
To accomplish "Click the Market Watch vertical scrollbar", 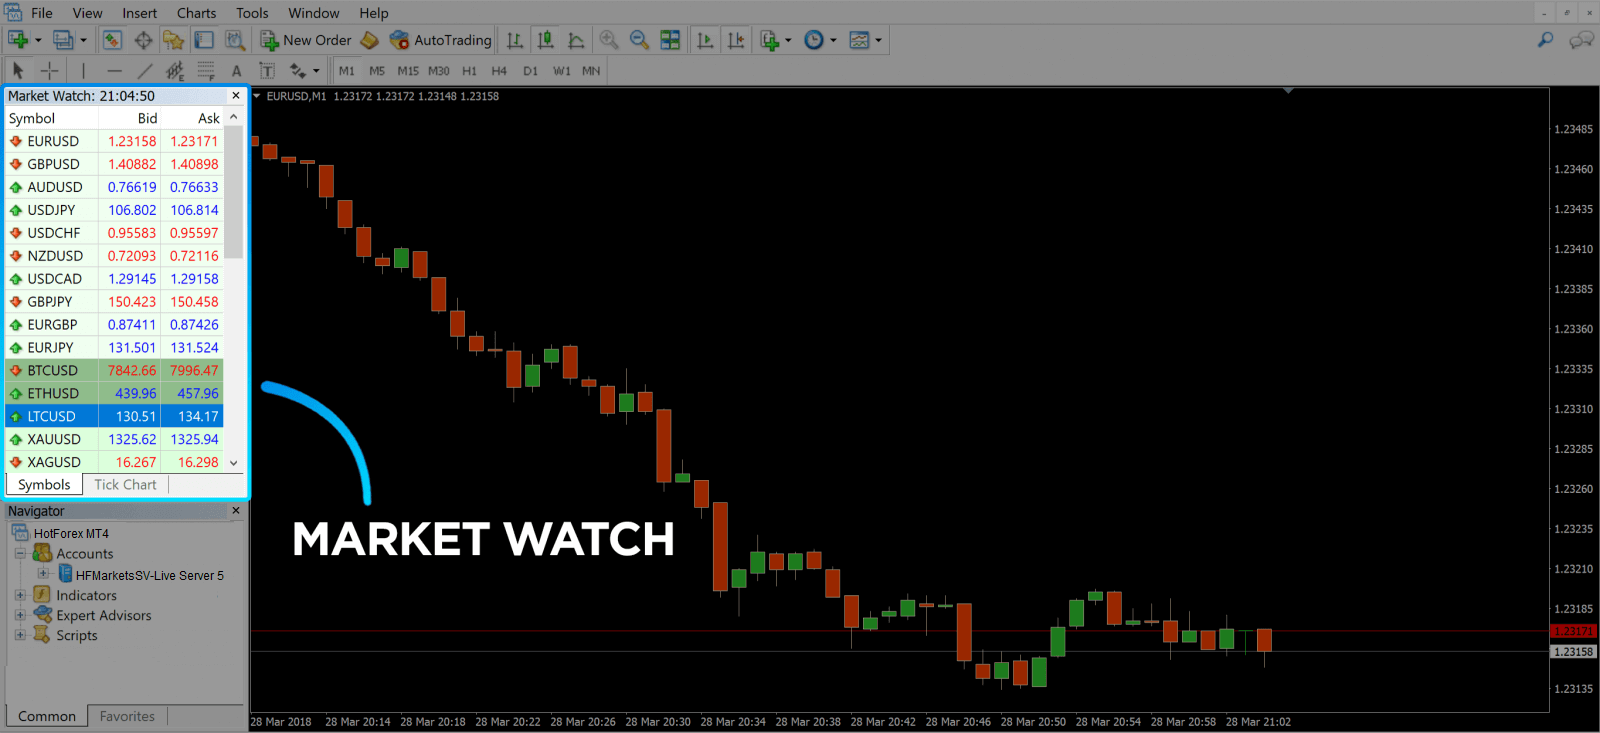I will [x=233, y=192].
